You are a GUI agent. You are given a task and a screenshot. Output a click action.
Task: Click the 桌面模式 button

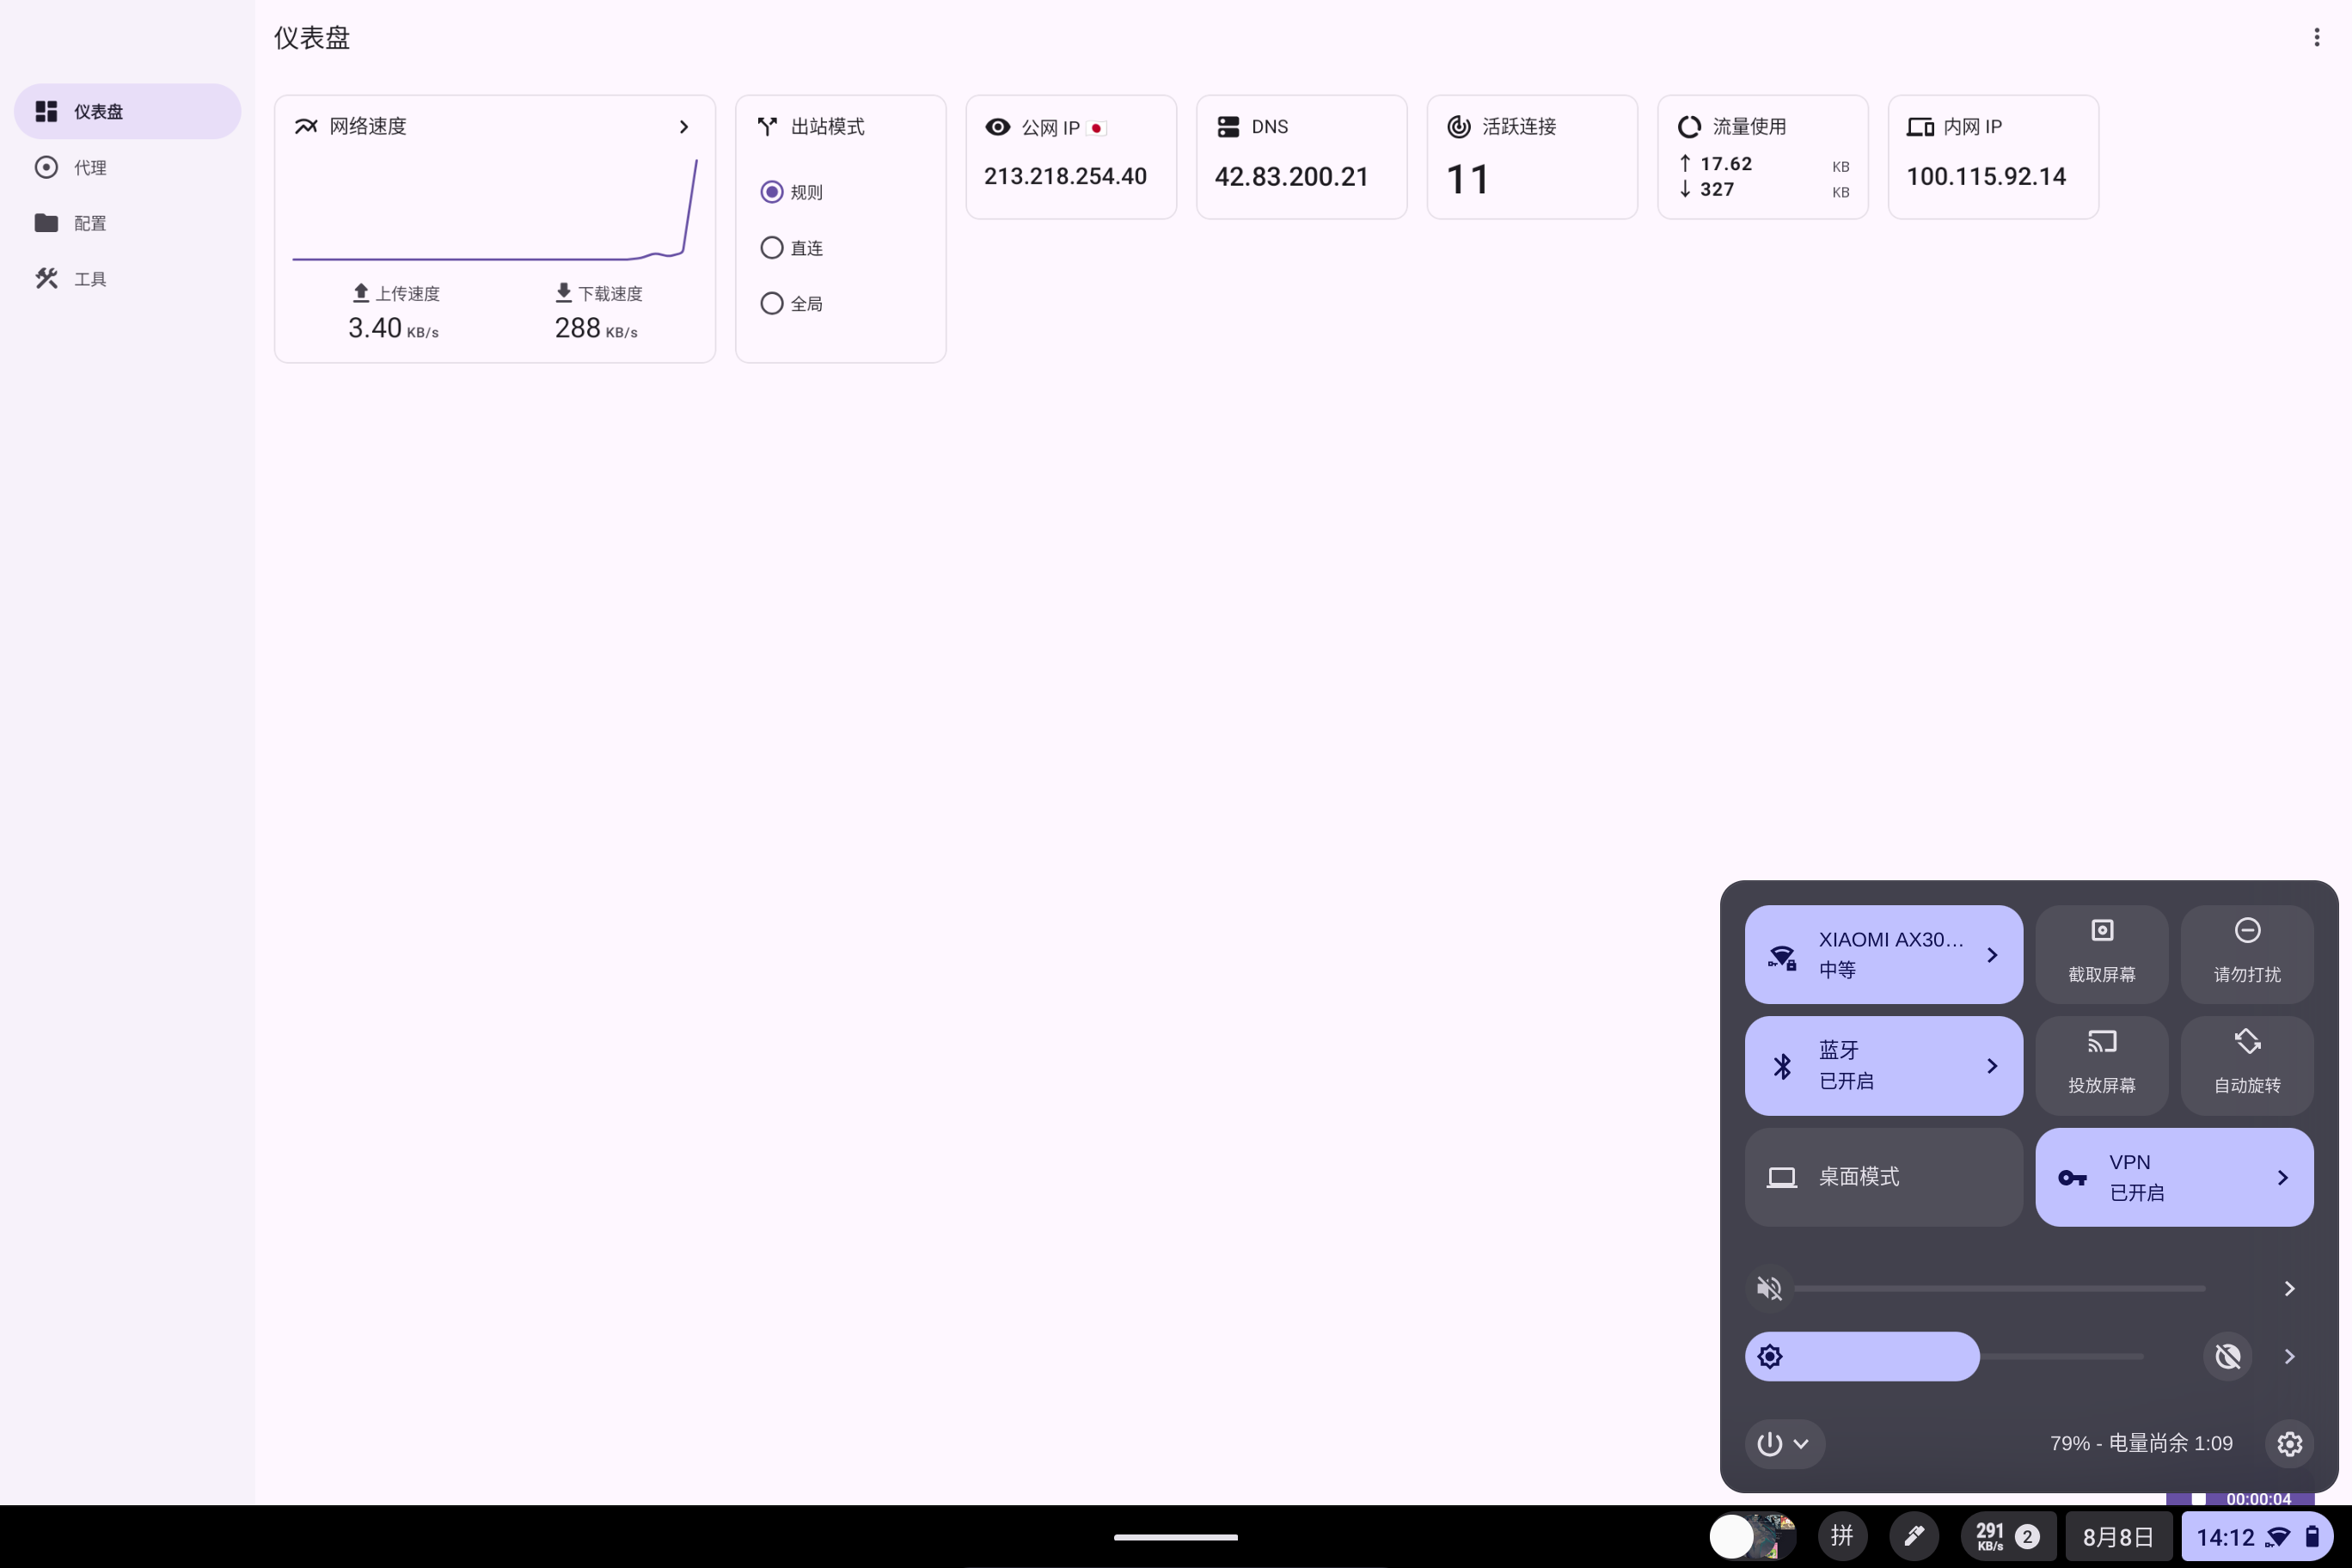[x=1882, y=1177]
